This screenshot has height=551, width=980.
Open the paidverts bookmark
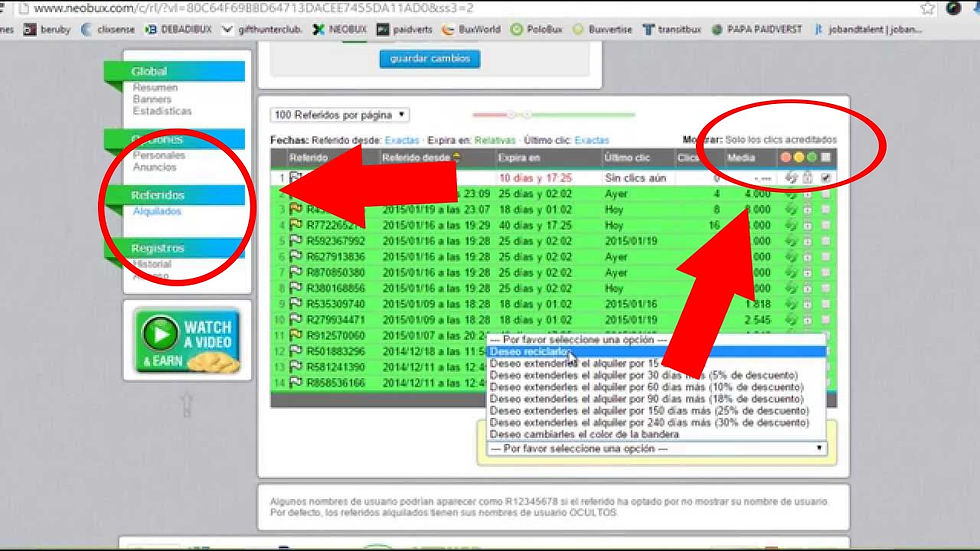pos(404,29)
